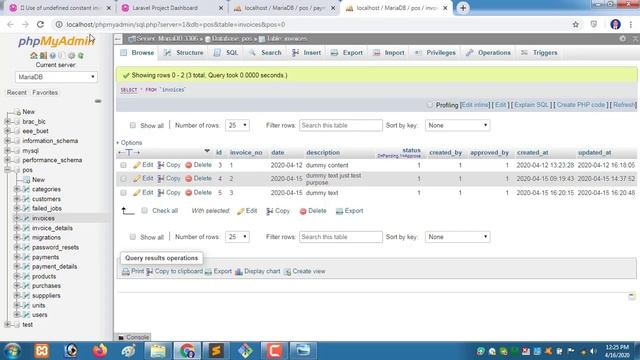
Task: Tick the Check all checkbox
Action: pyautogui.click(x=144, y=211)
